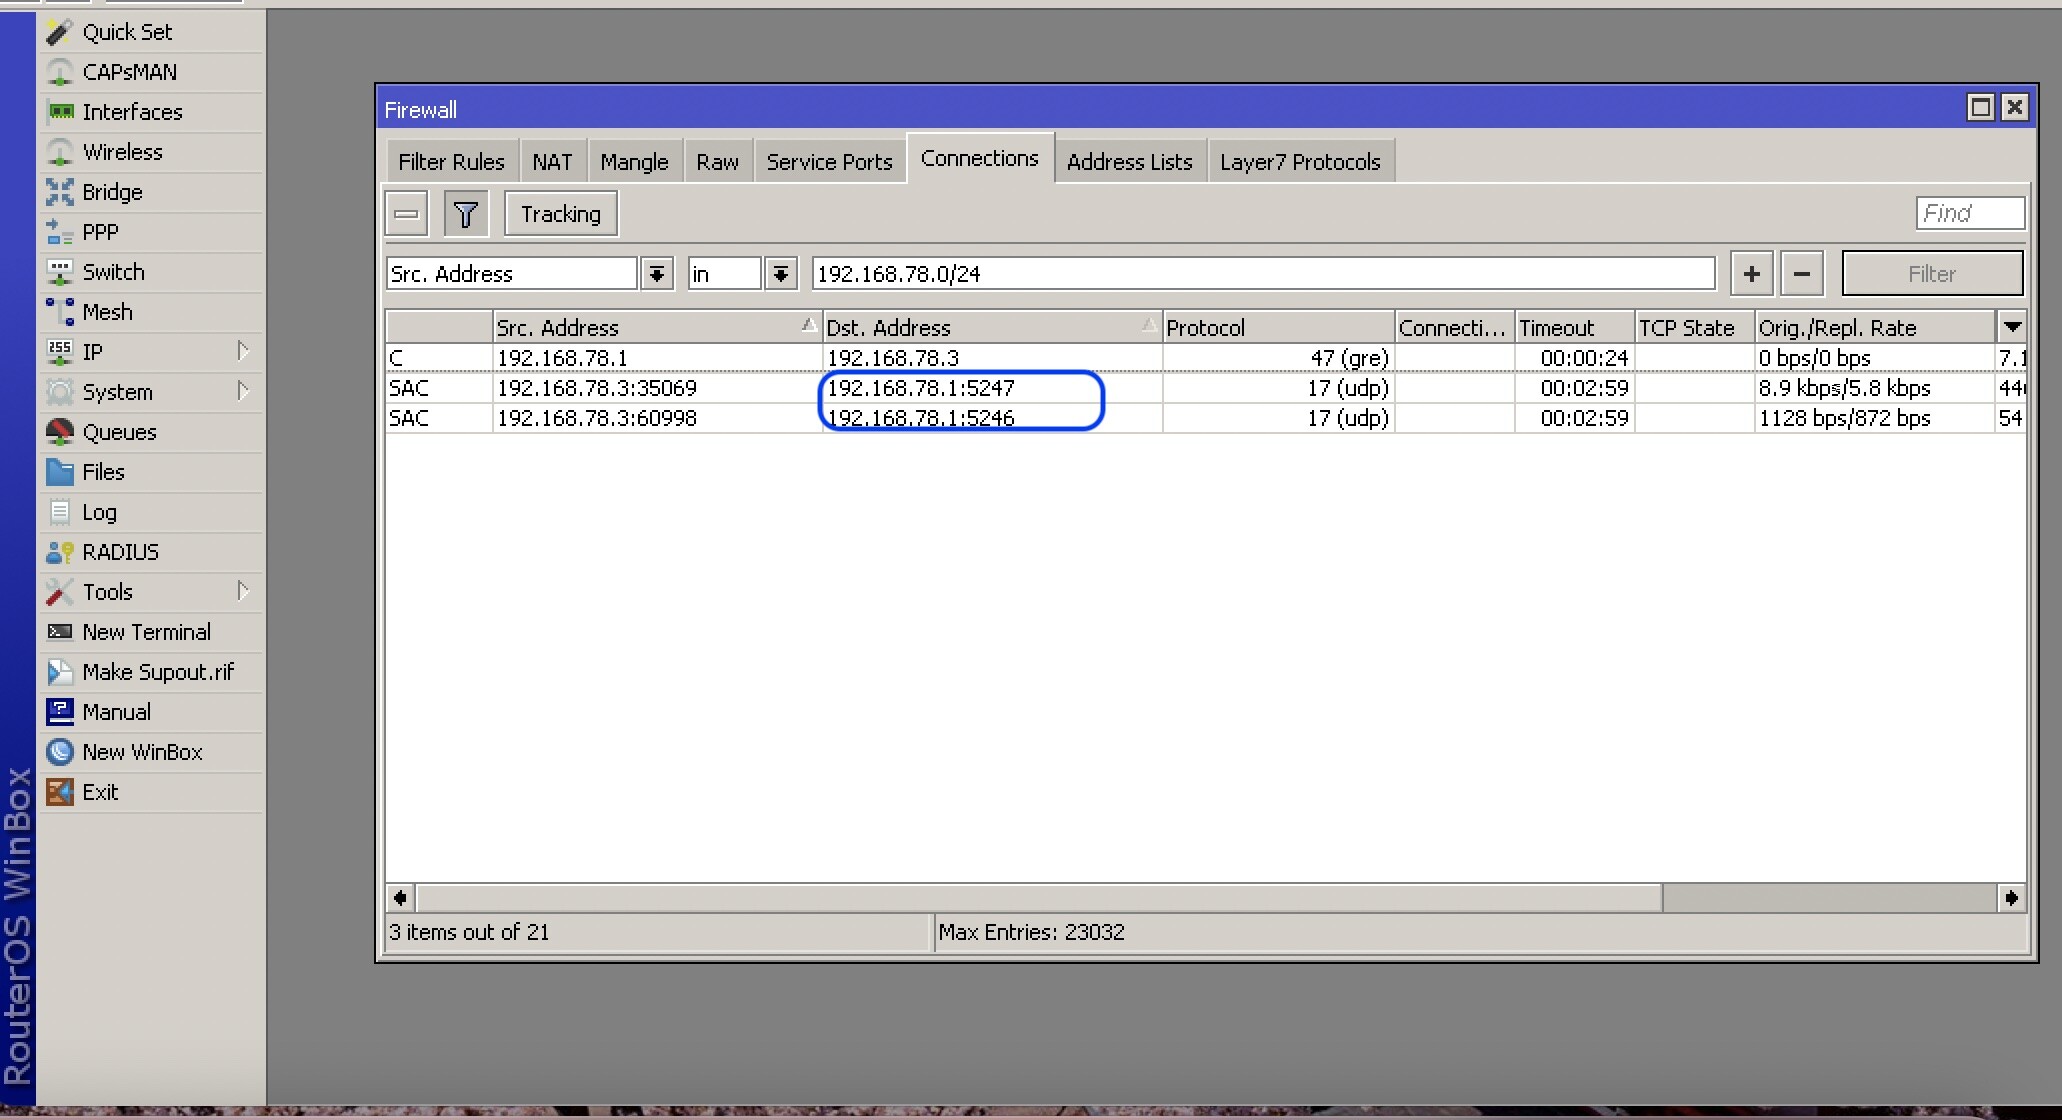Open the Src. Address field dropdown
Image resolution: width=2062 pixels, height=1120 pixels.
click(657, 274)
